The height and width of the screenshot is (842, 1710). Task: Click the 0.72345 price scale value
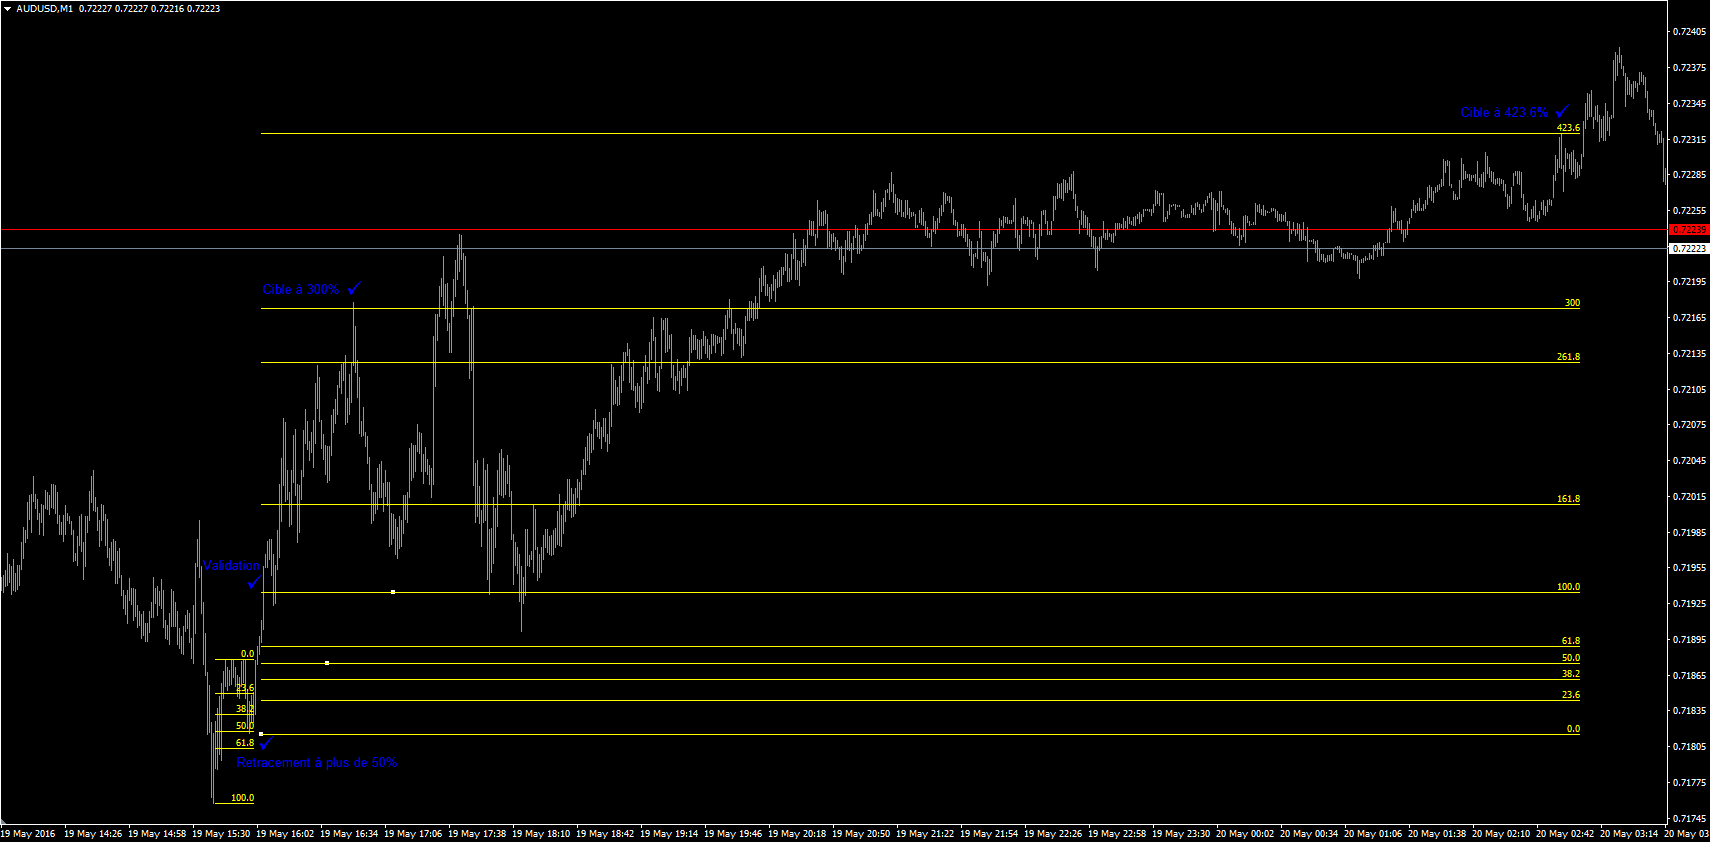tap(1689, 104)
